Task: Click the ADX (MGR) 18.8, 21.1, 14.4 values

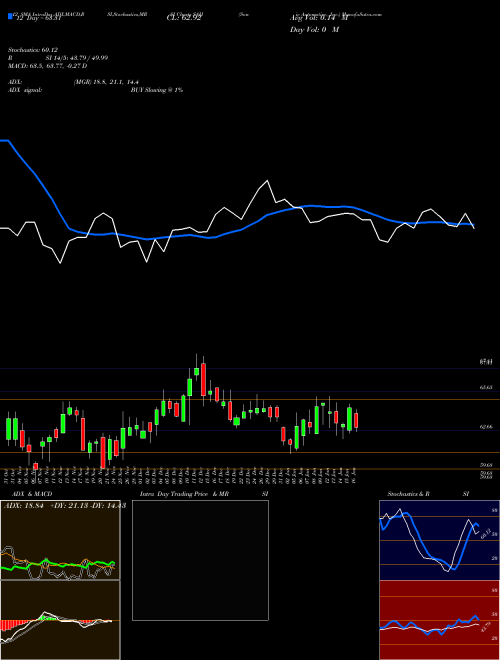Action: [x=106, y=82]
